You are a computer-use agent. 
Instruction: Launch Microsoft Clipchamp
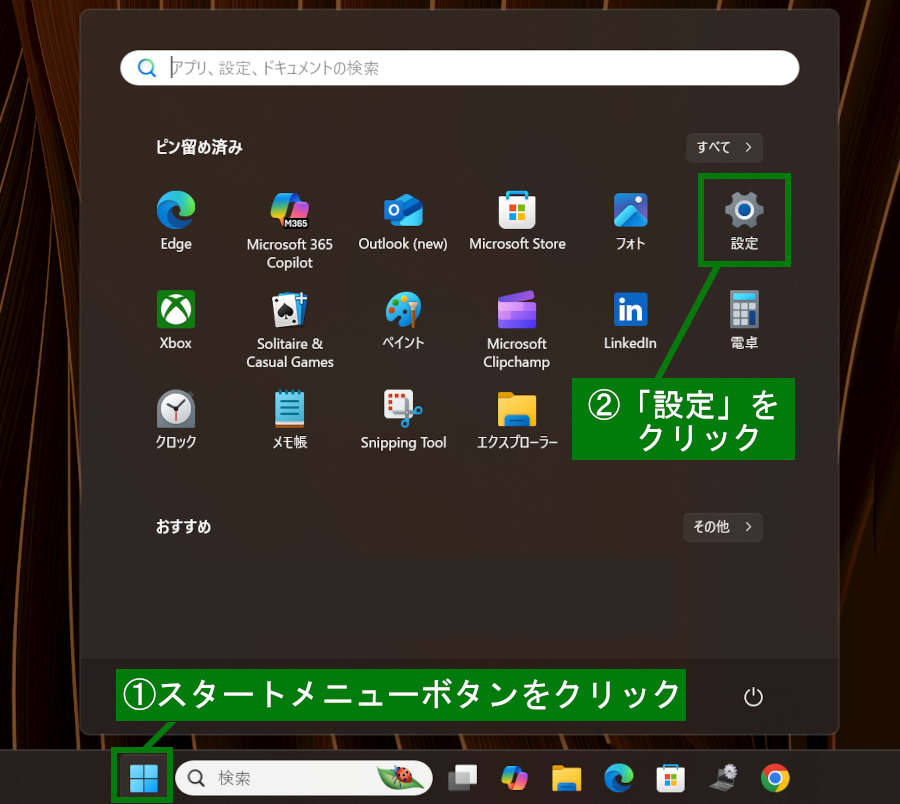point(517,329)
